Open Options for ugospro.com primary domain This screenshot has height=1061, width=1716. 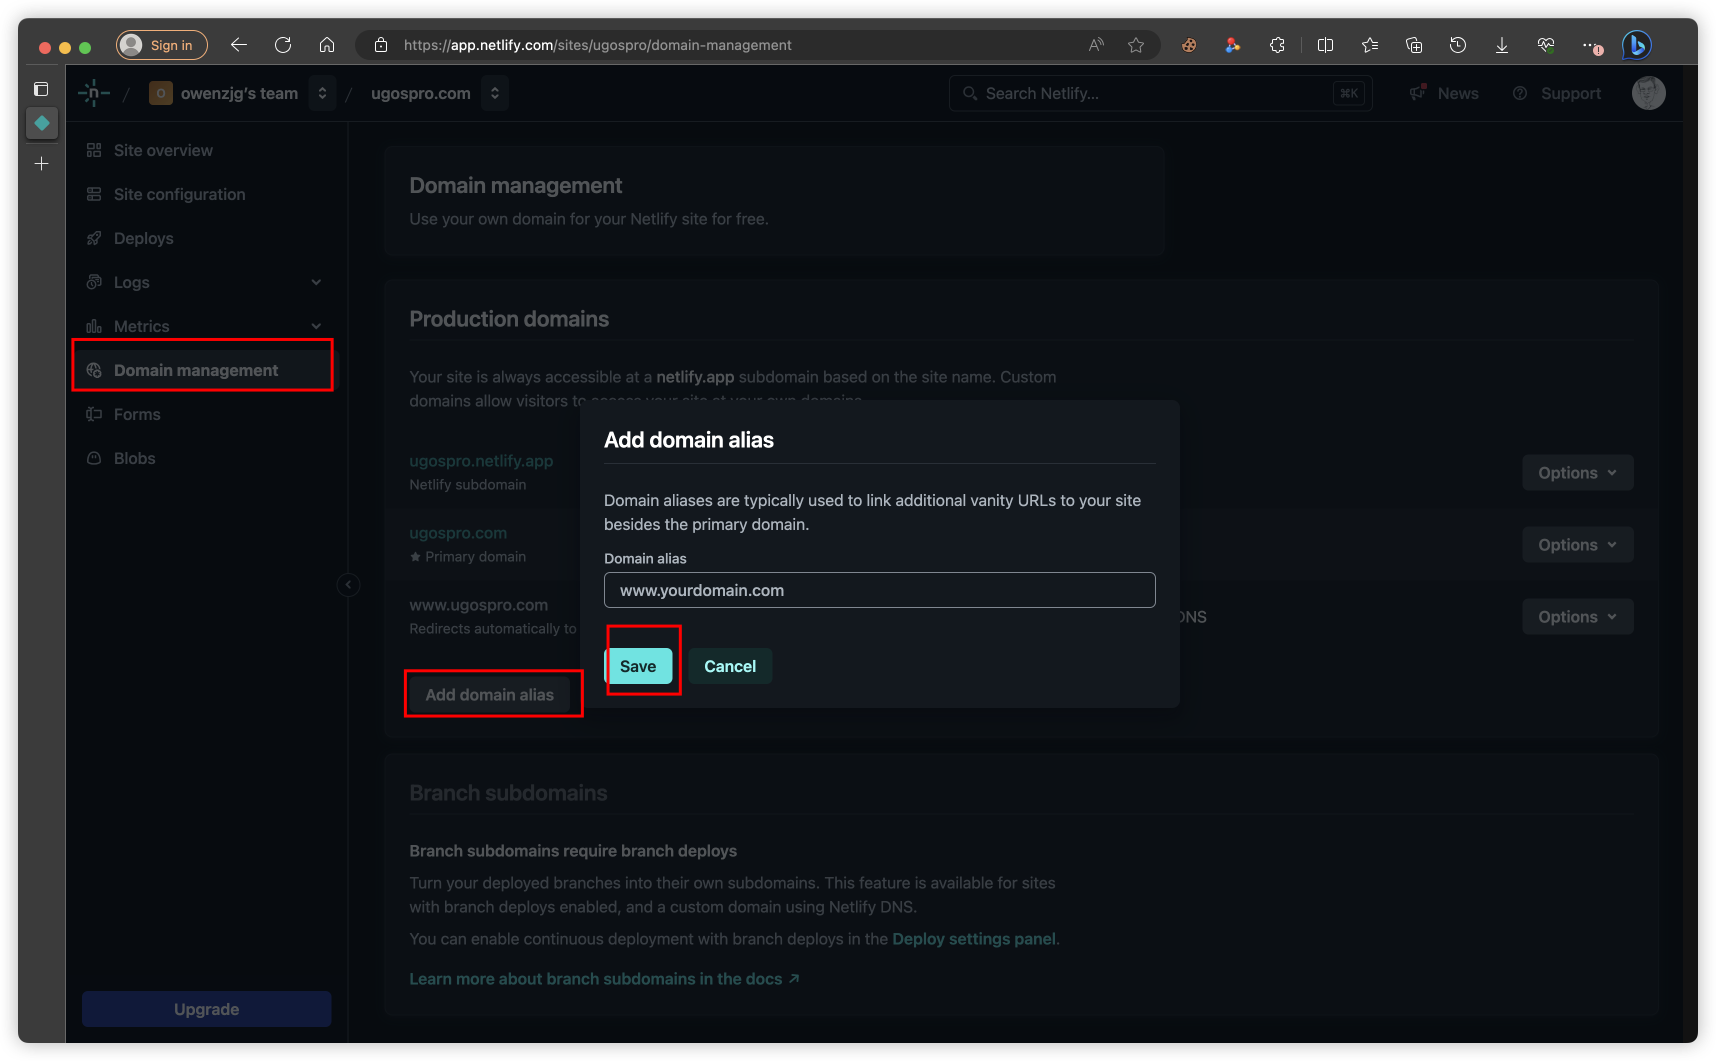1577,545
